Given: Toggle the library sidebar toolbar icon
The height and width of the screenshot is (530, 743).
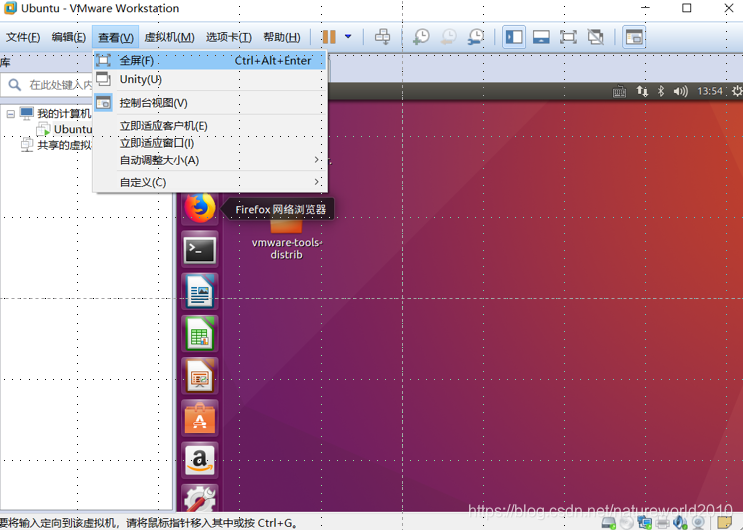Looking at the screenshot, I should [x=514, y=37].
